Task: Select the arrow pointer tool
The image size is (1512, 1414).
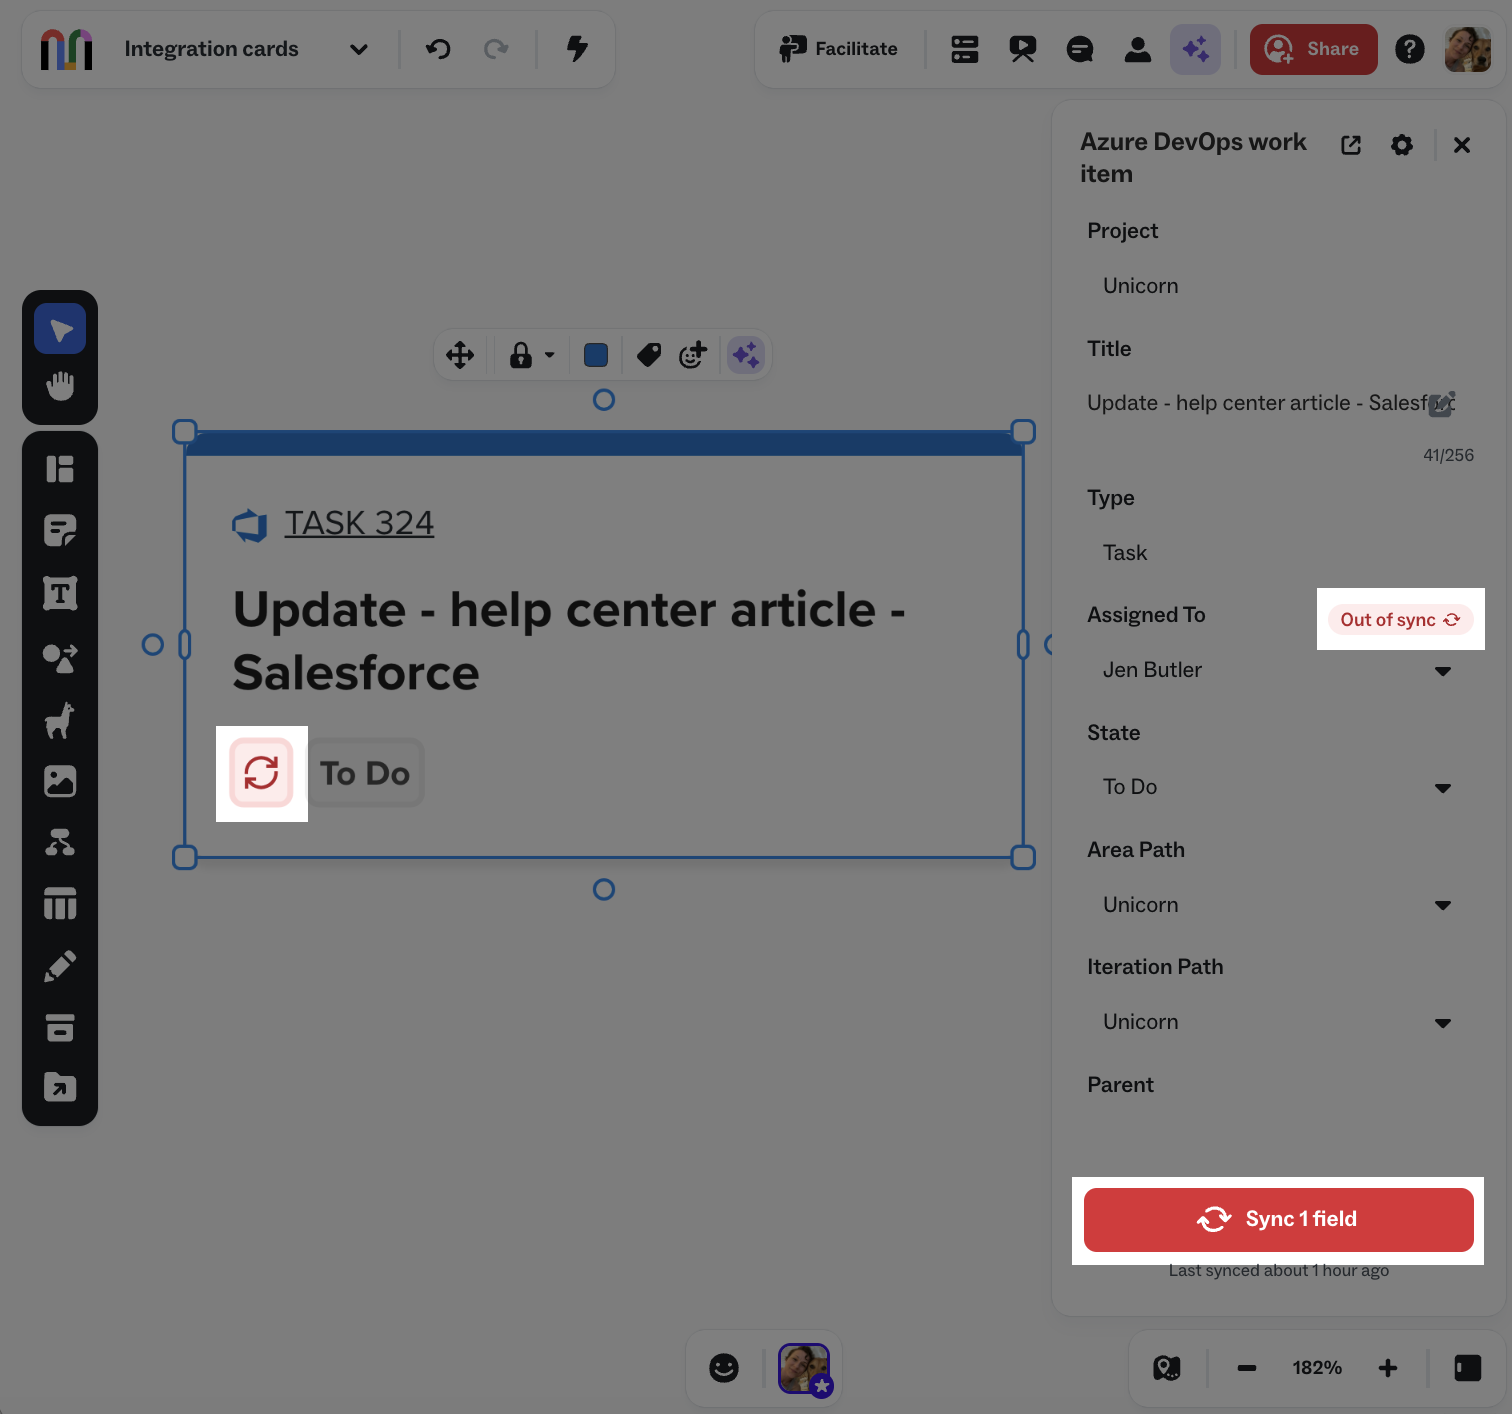Action: (x=60, y=329)
